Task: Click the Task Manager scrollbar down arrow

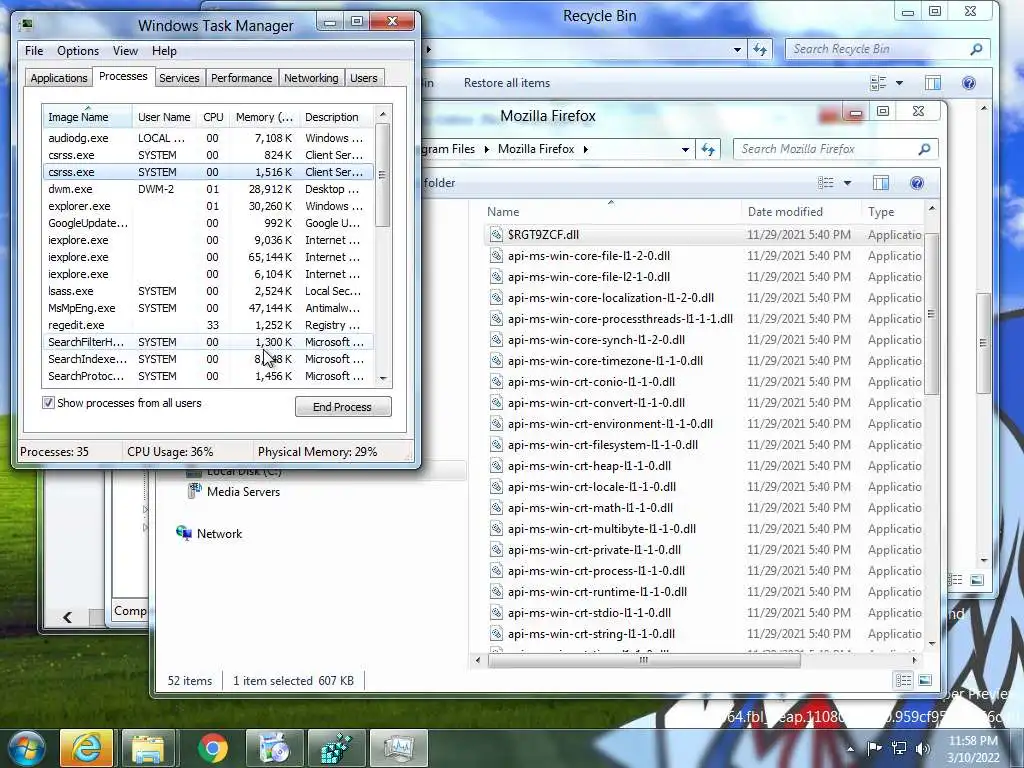Action: click(x=383, y=378)
